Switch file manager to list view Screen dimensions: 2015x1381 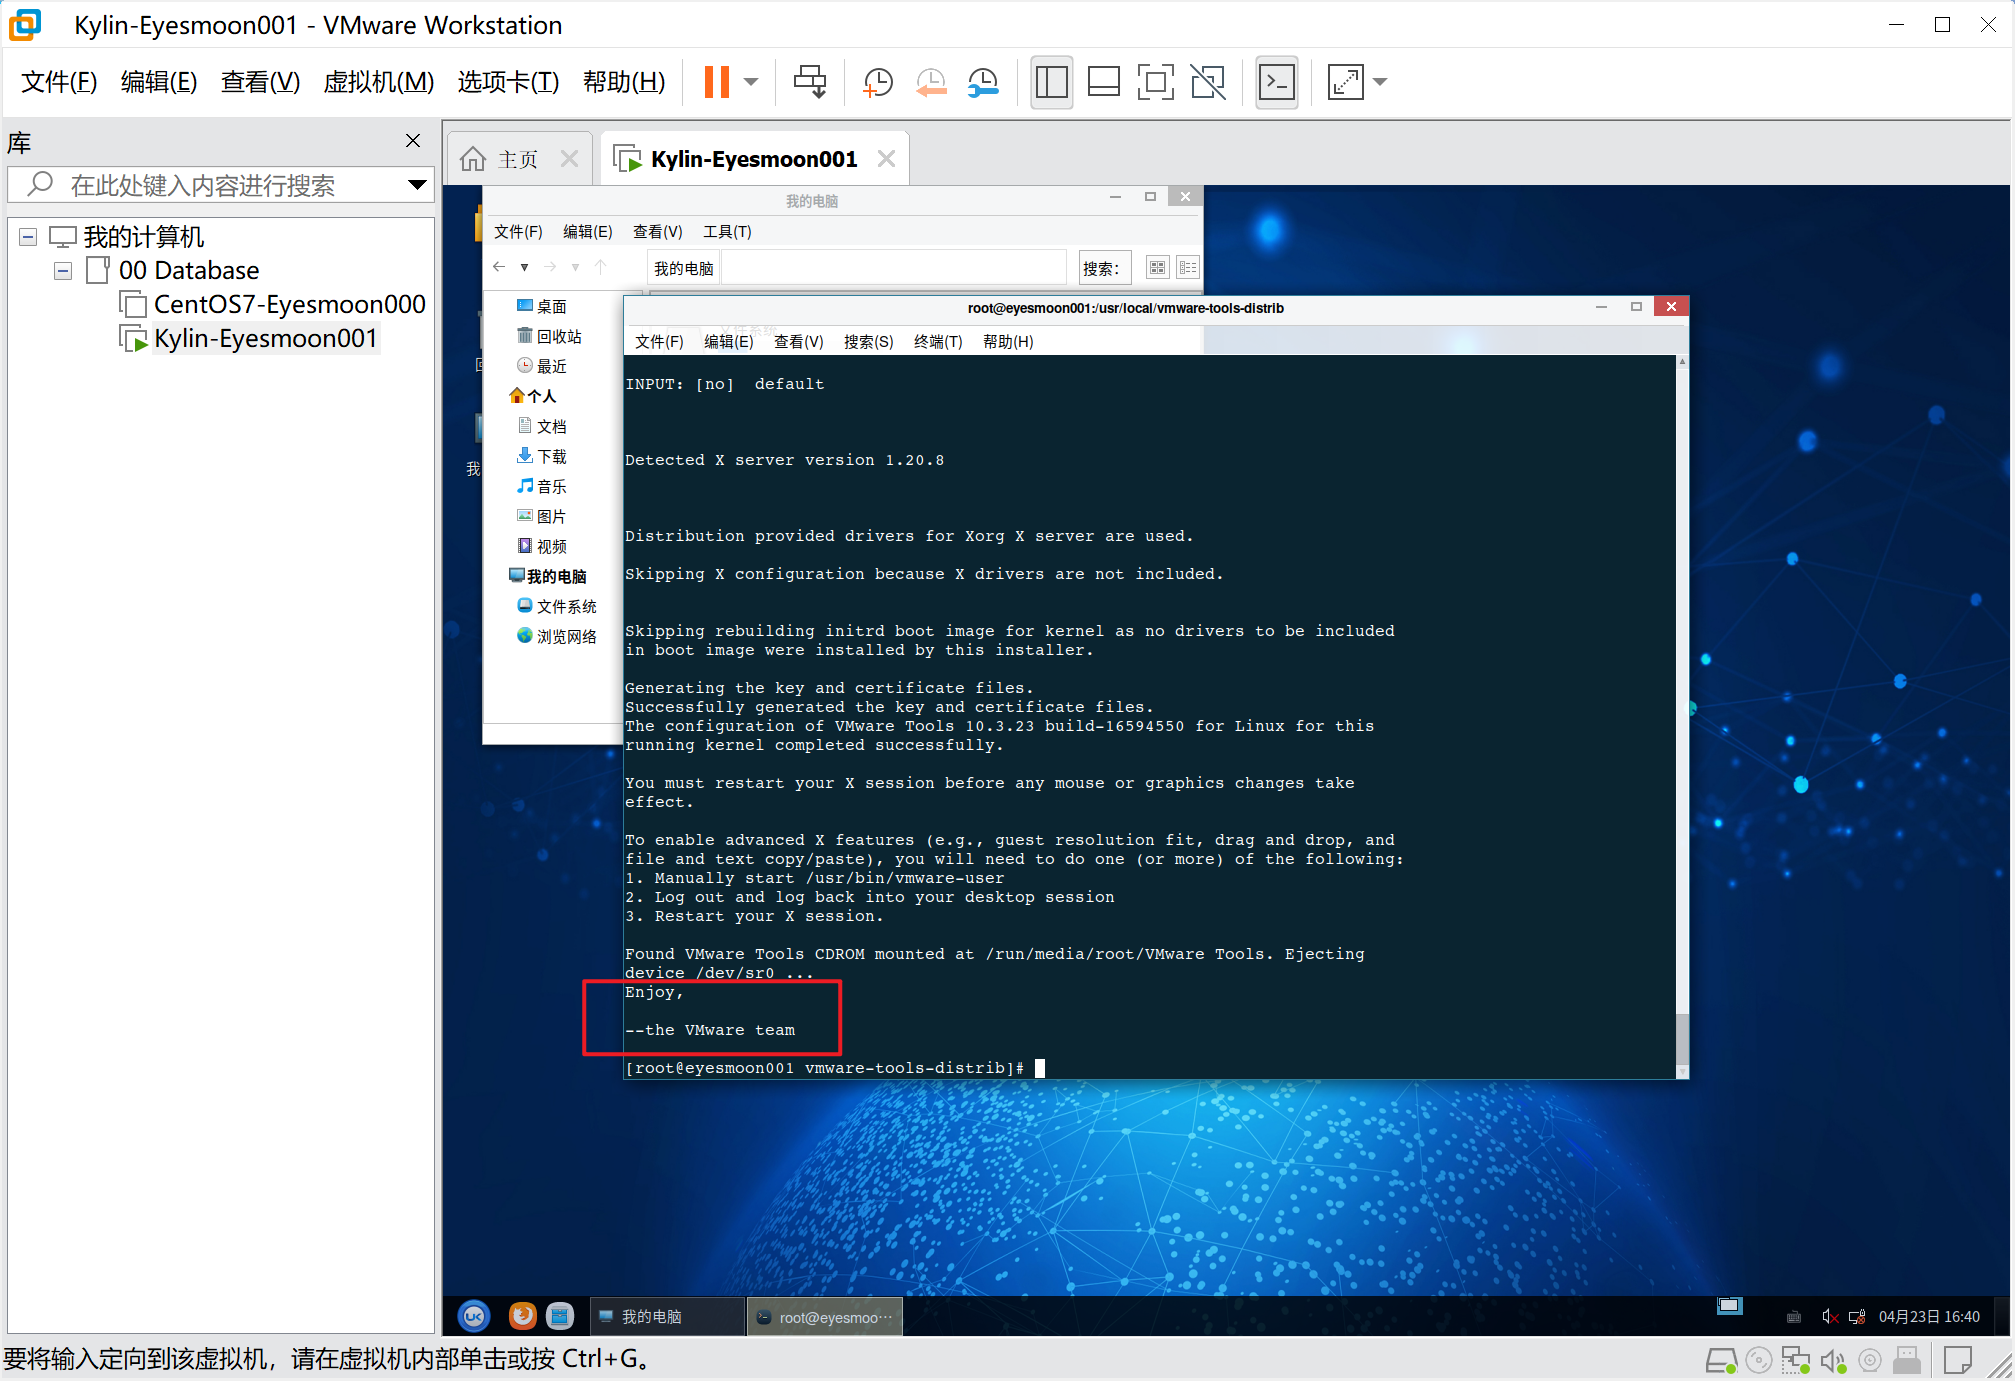click(x=1188, y=268)
